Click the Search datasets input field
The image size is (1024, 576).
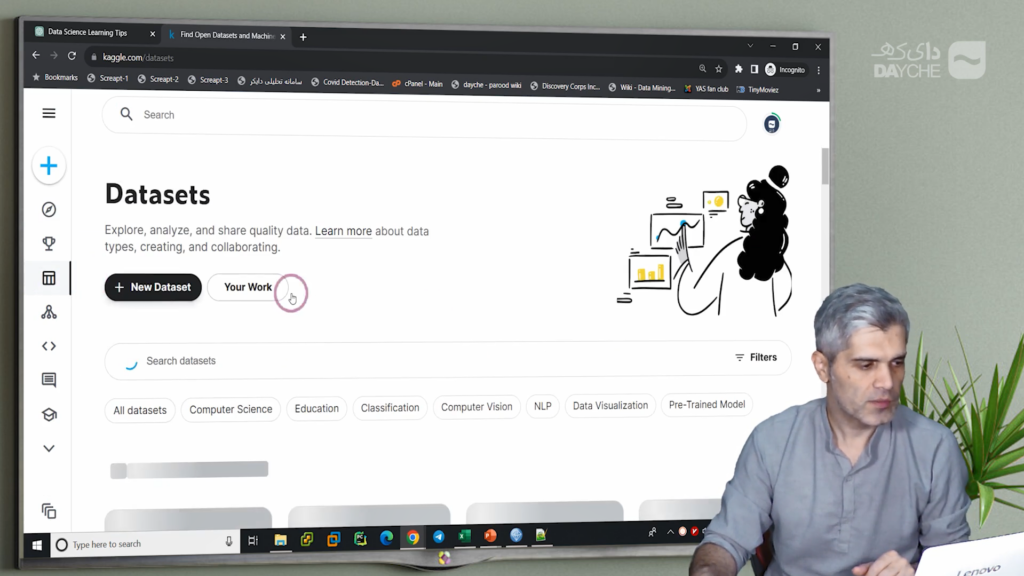point(400,360)
